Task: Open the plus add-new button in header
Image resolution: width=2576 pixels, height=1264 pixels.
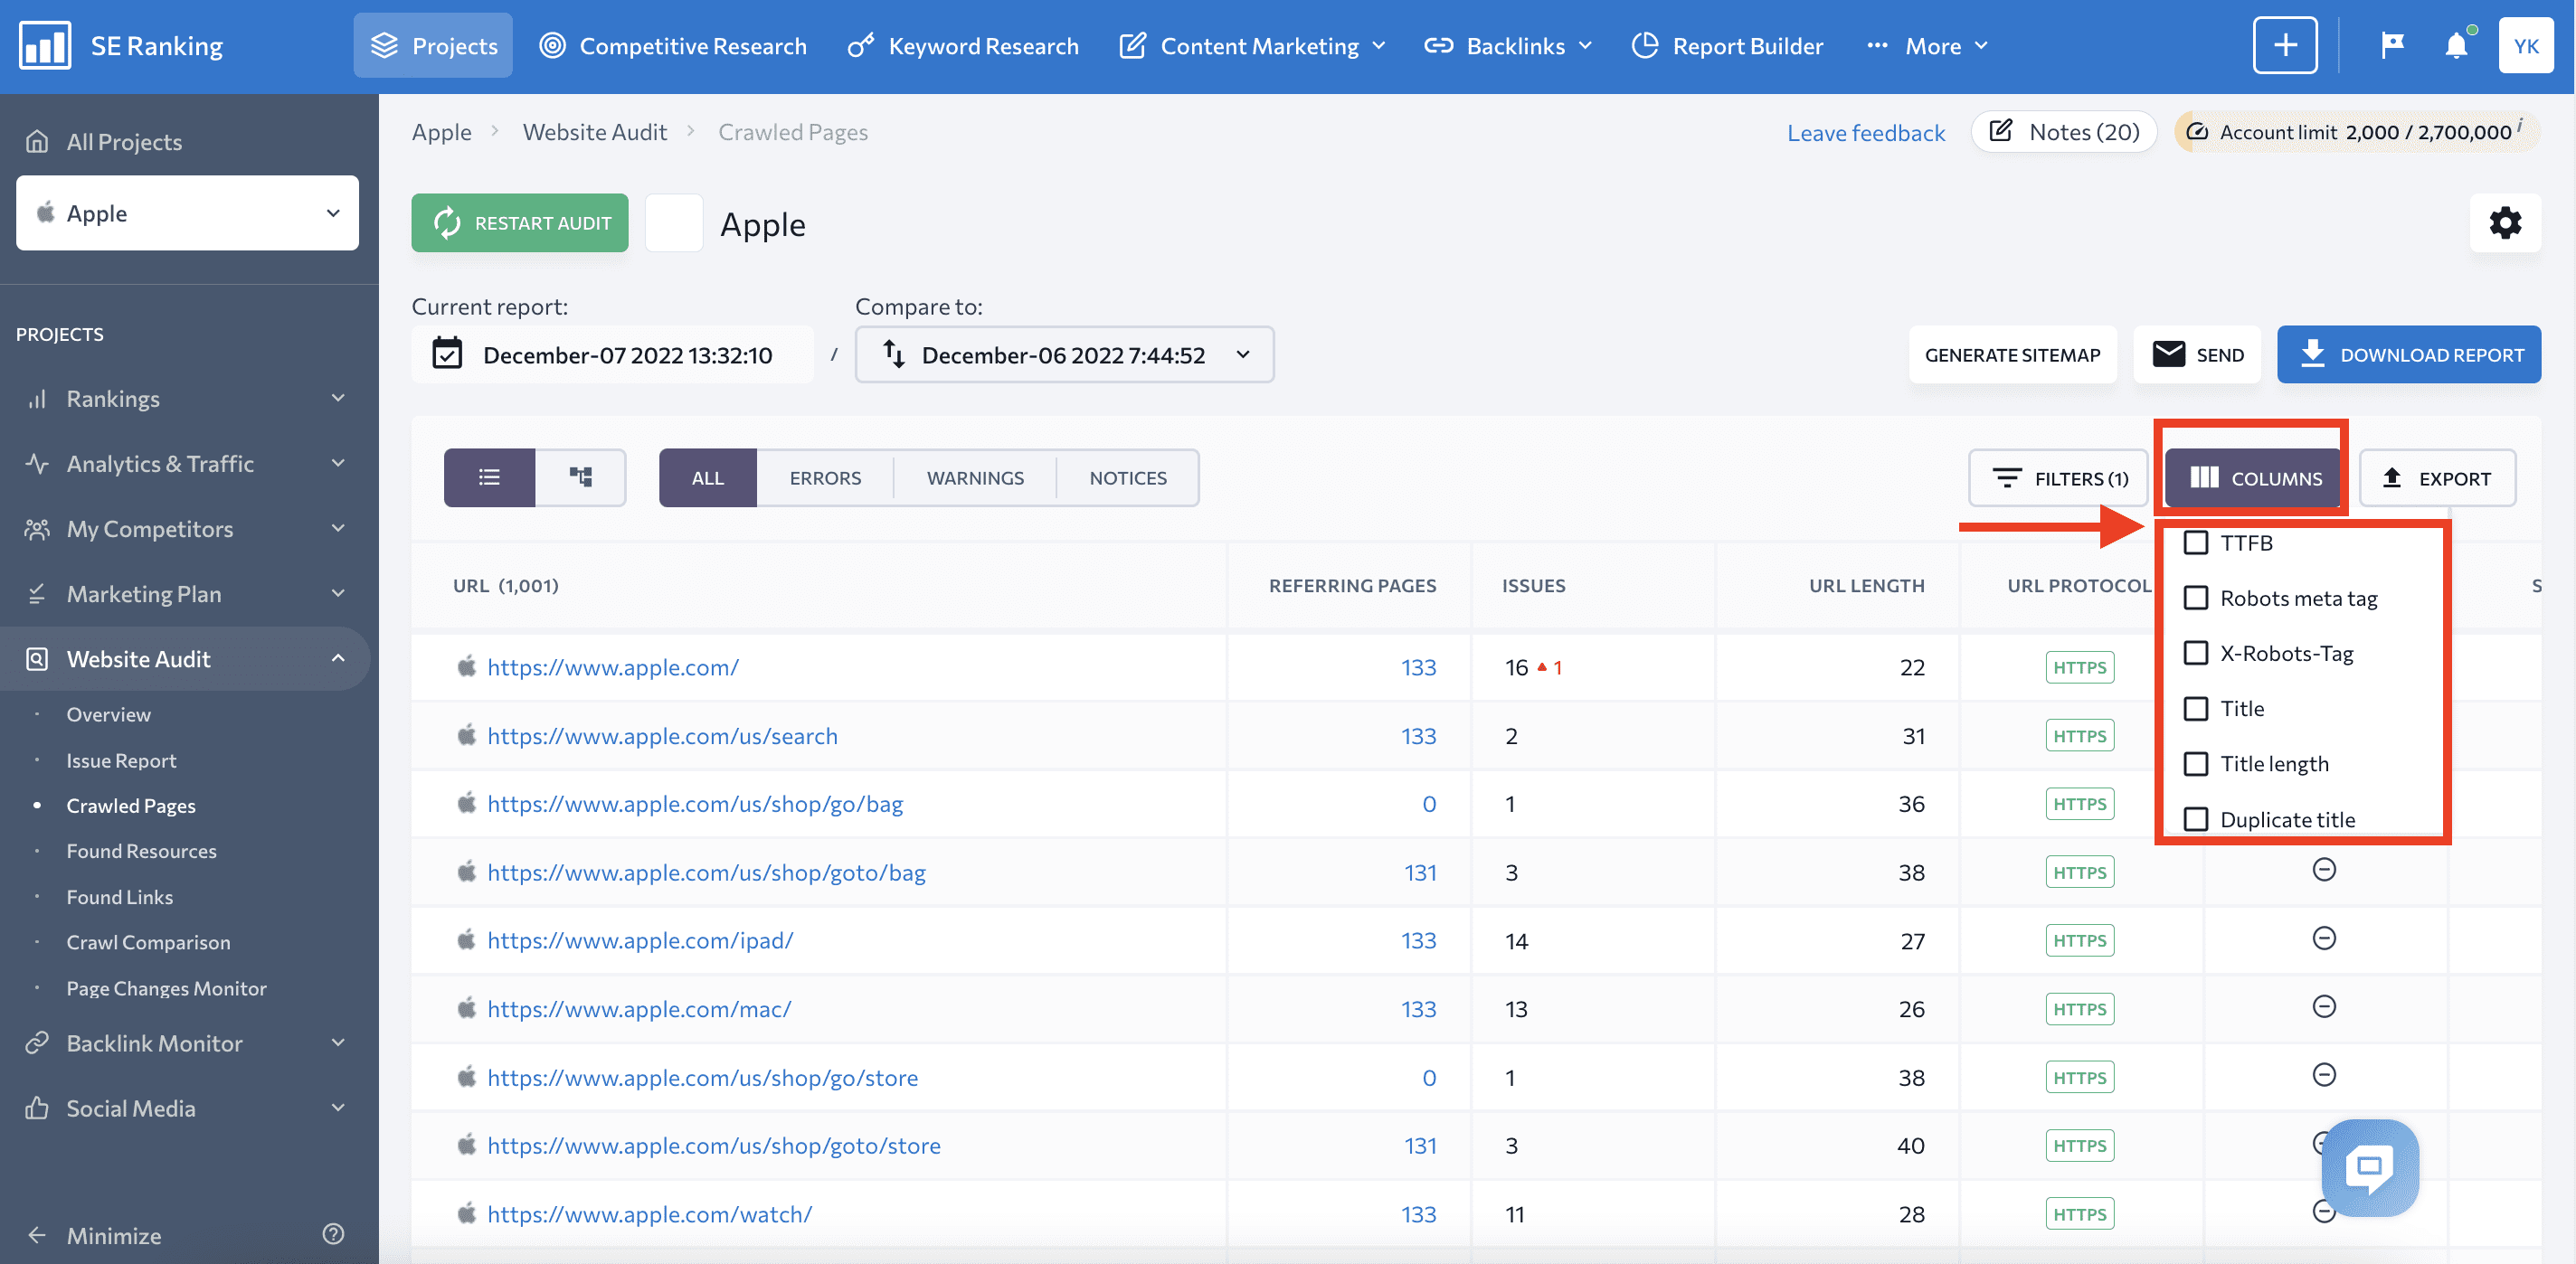Action: point(2285,46)
